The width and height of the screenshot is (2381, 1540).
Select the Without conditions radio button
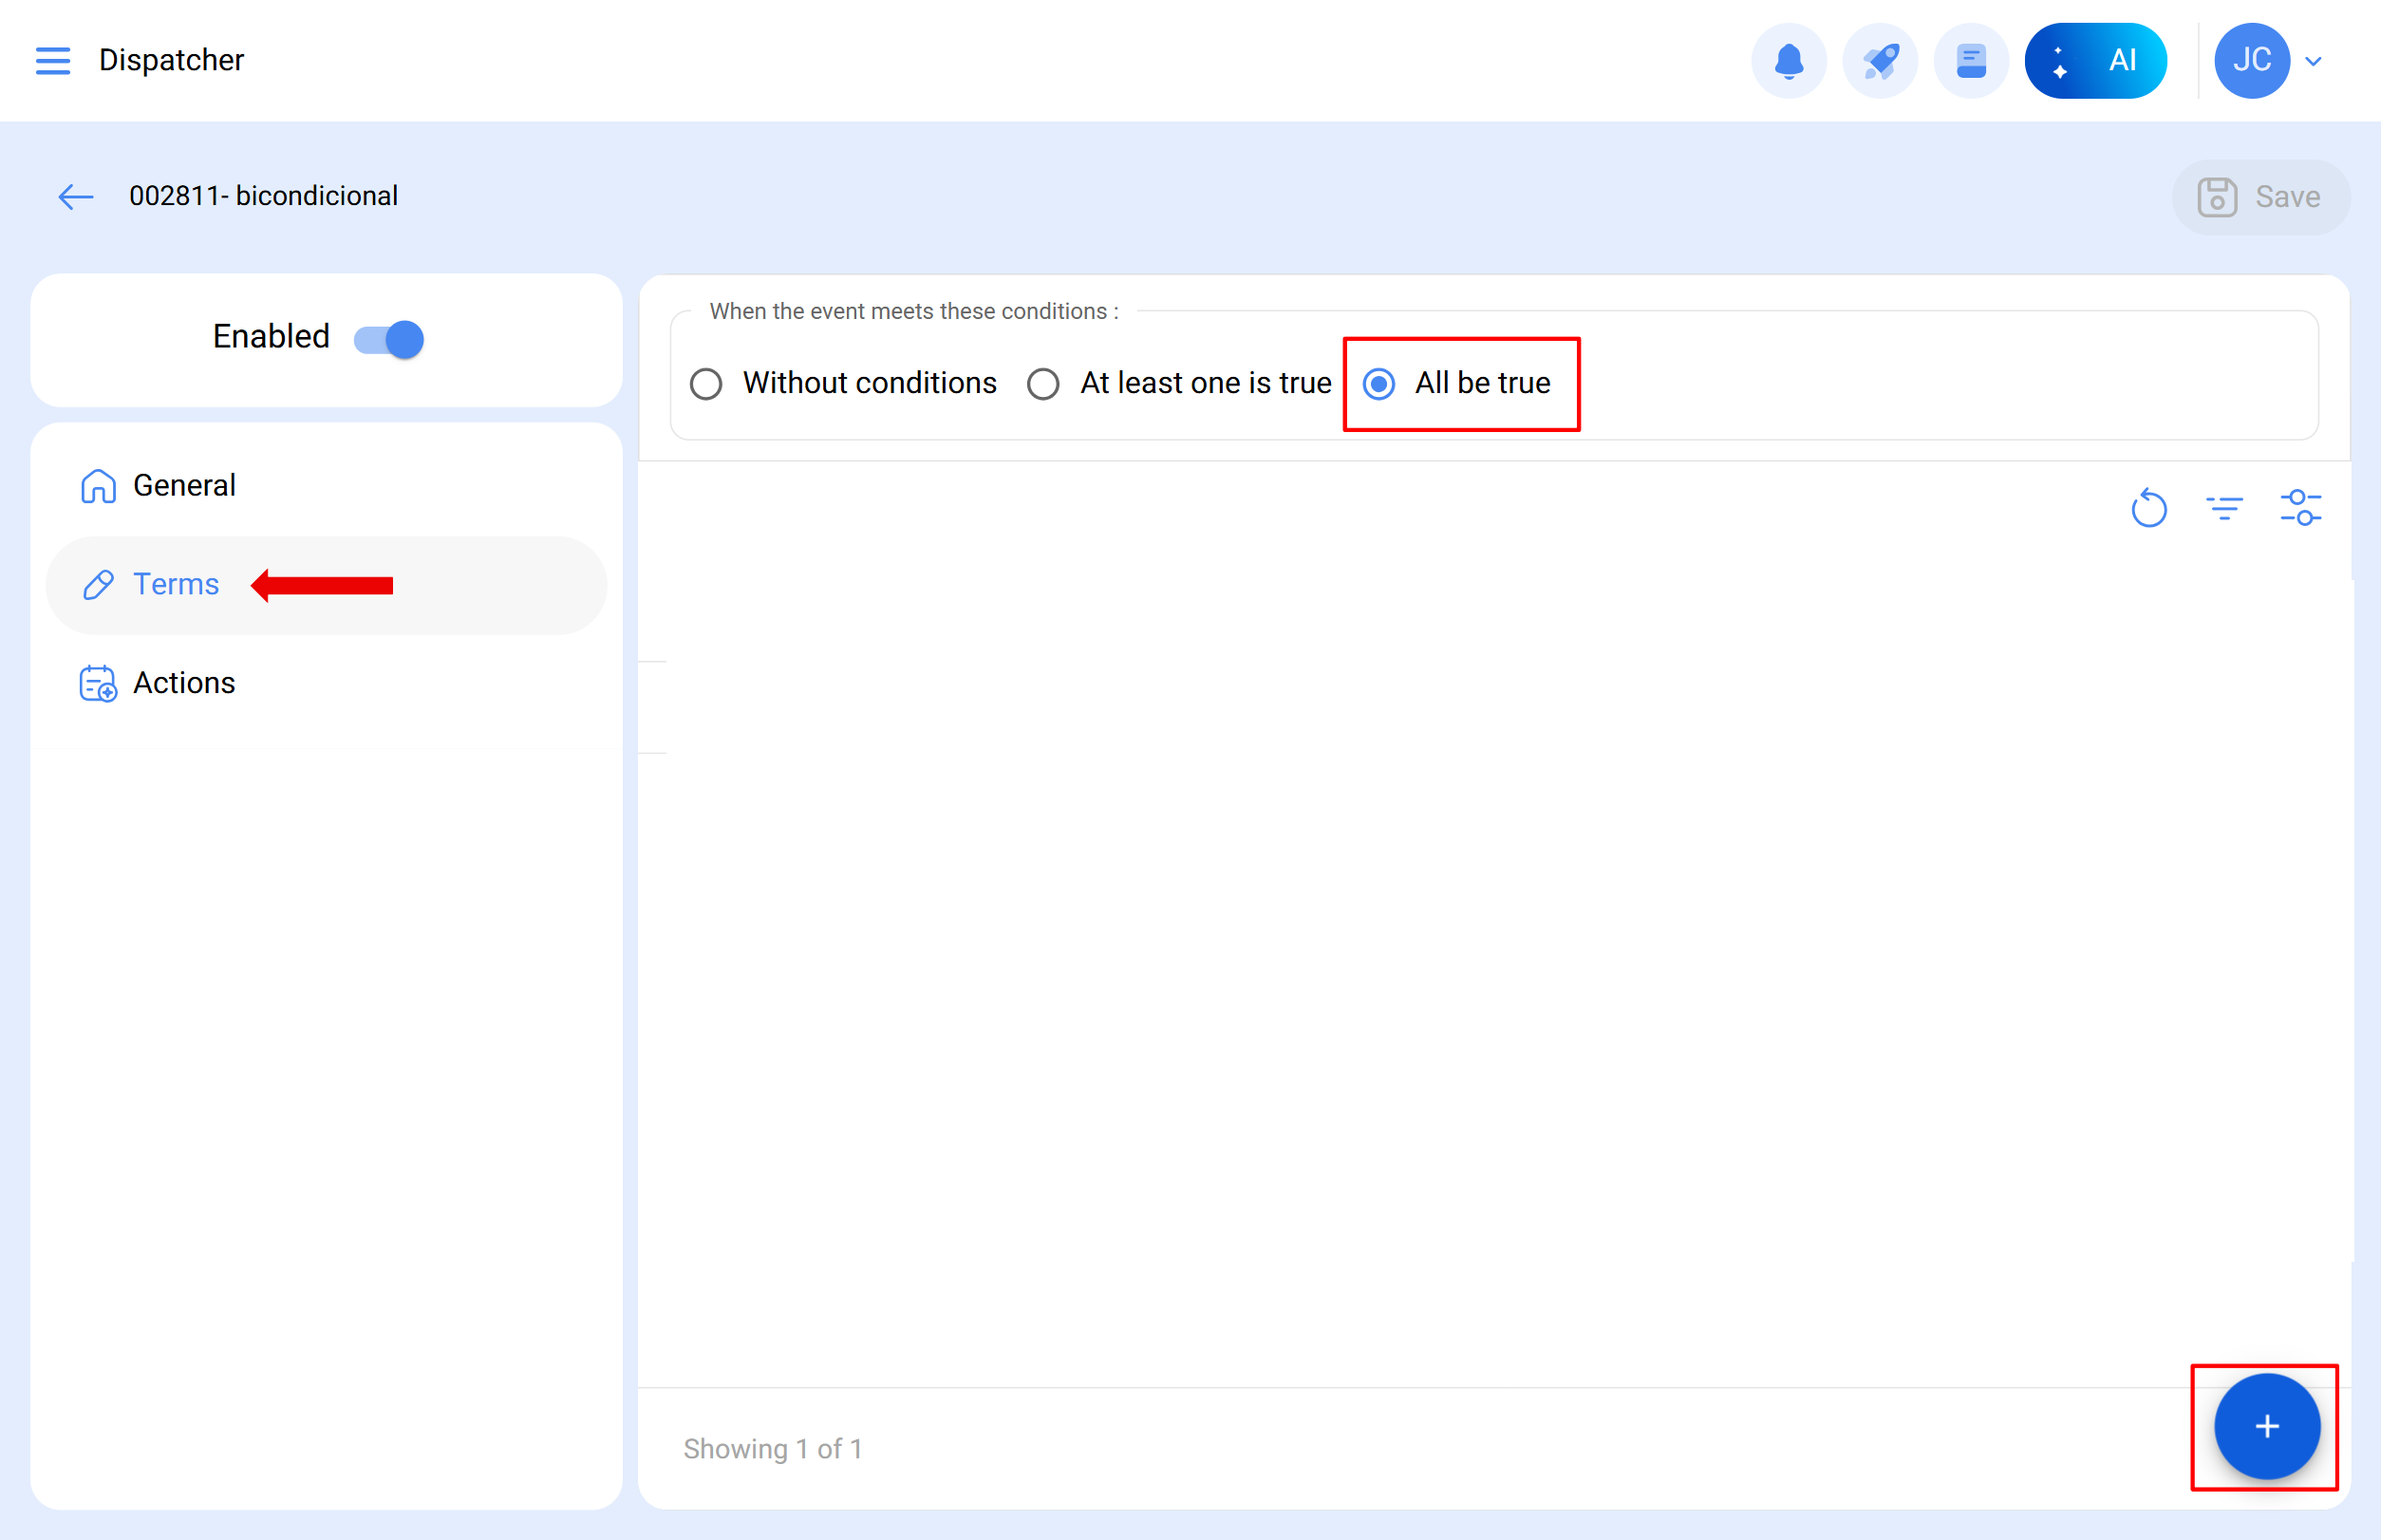click(x=707, y=383)
